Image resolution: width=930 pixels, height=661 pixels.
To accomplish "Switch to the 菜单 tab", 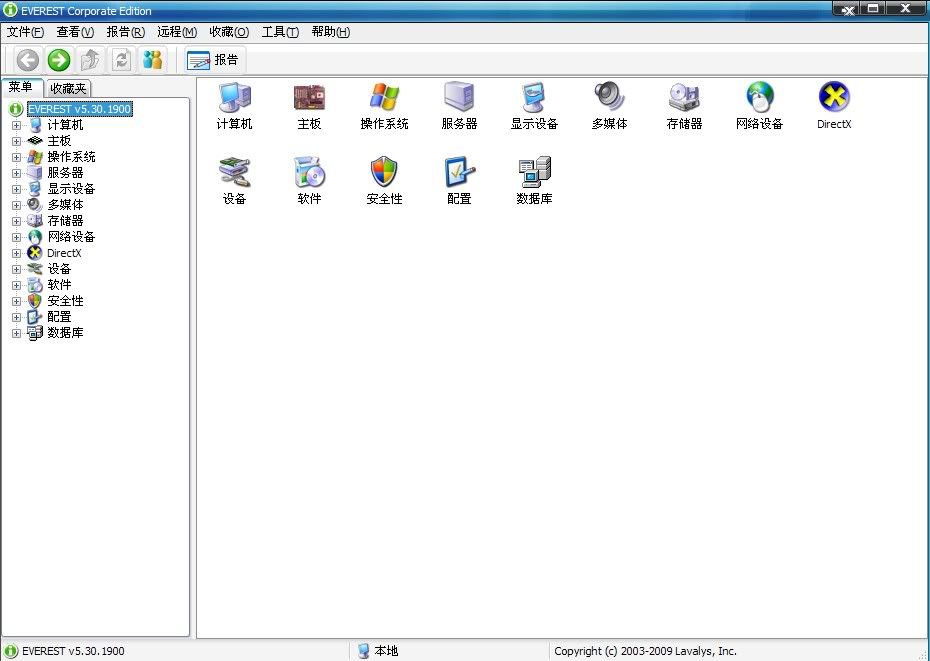I will [21, 87].
